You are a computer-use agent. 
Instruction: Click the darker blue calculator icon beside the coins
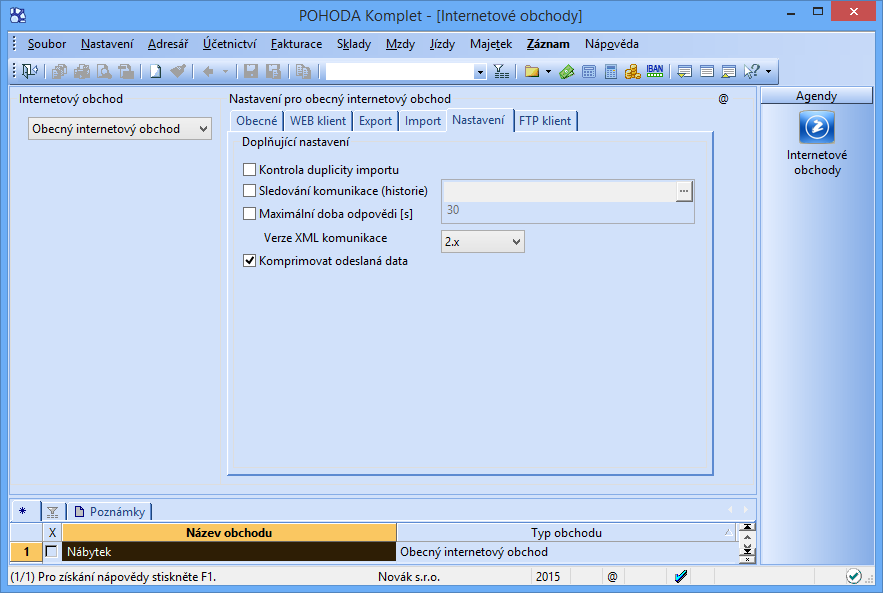coord(611,71)
